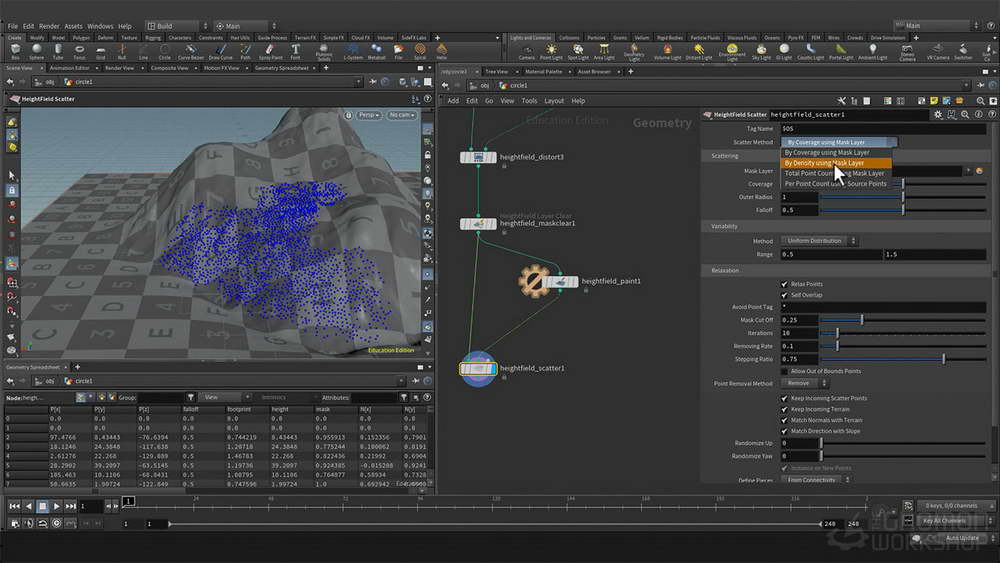Open the Build desktop dropdown
Screen dimensions: 1000x563
tap(177, 26)
